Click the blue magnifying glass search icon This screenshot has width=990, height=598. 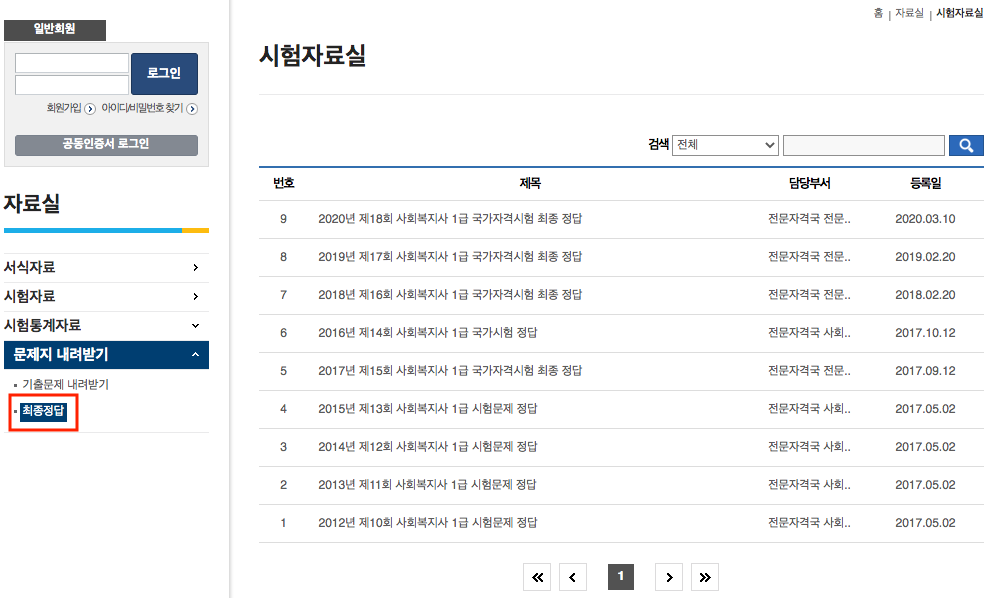point(965,144)
